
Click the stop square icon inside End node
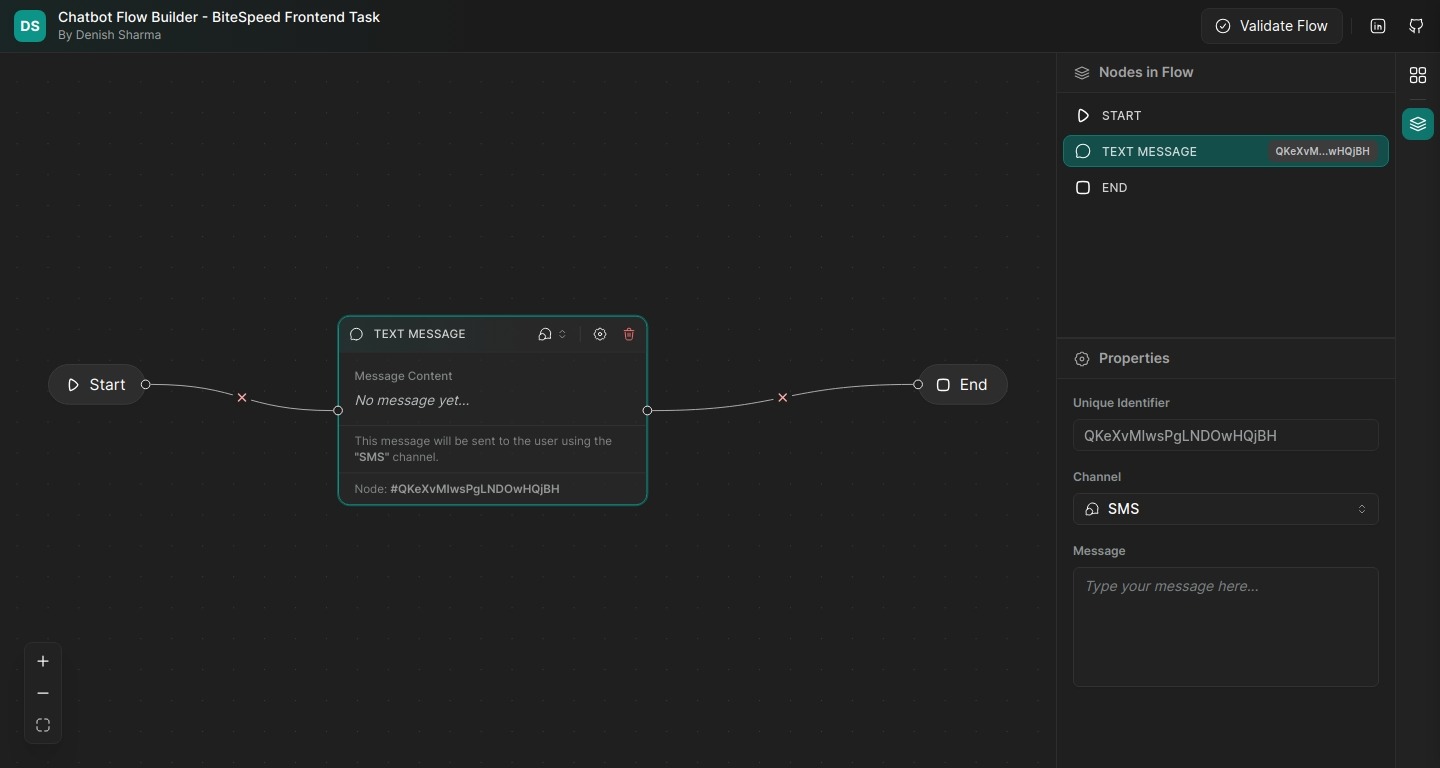click(x=943, y=385)
